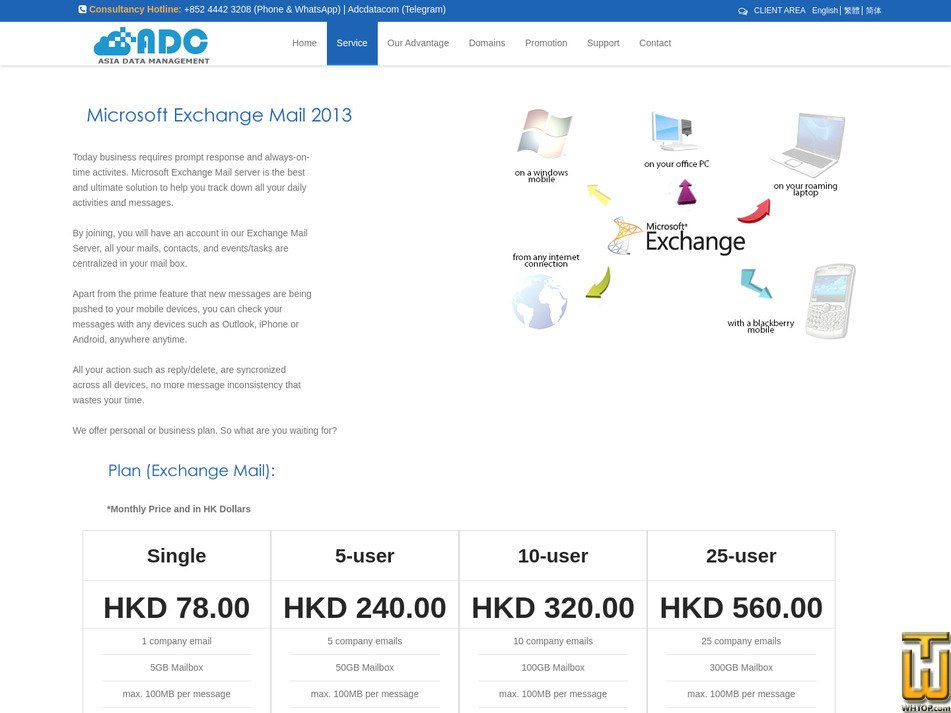The image size is (951, 713).
Task: Click the 100GB Mailbox row
Action: [x=553, y=668]
